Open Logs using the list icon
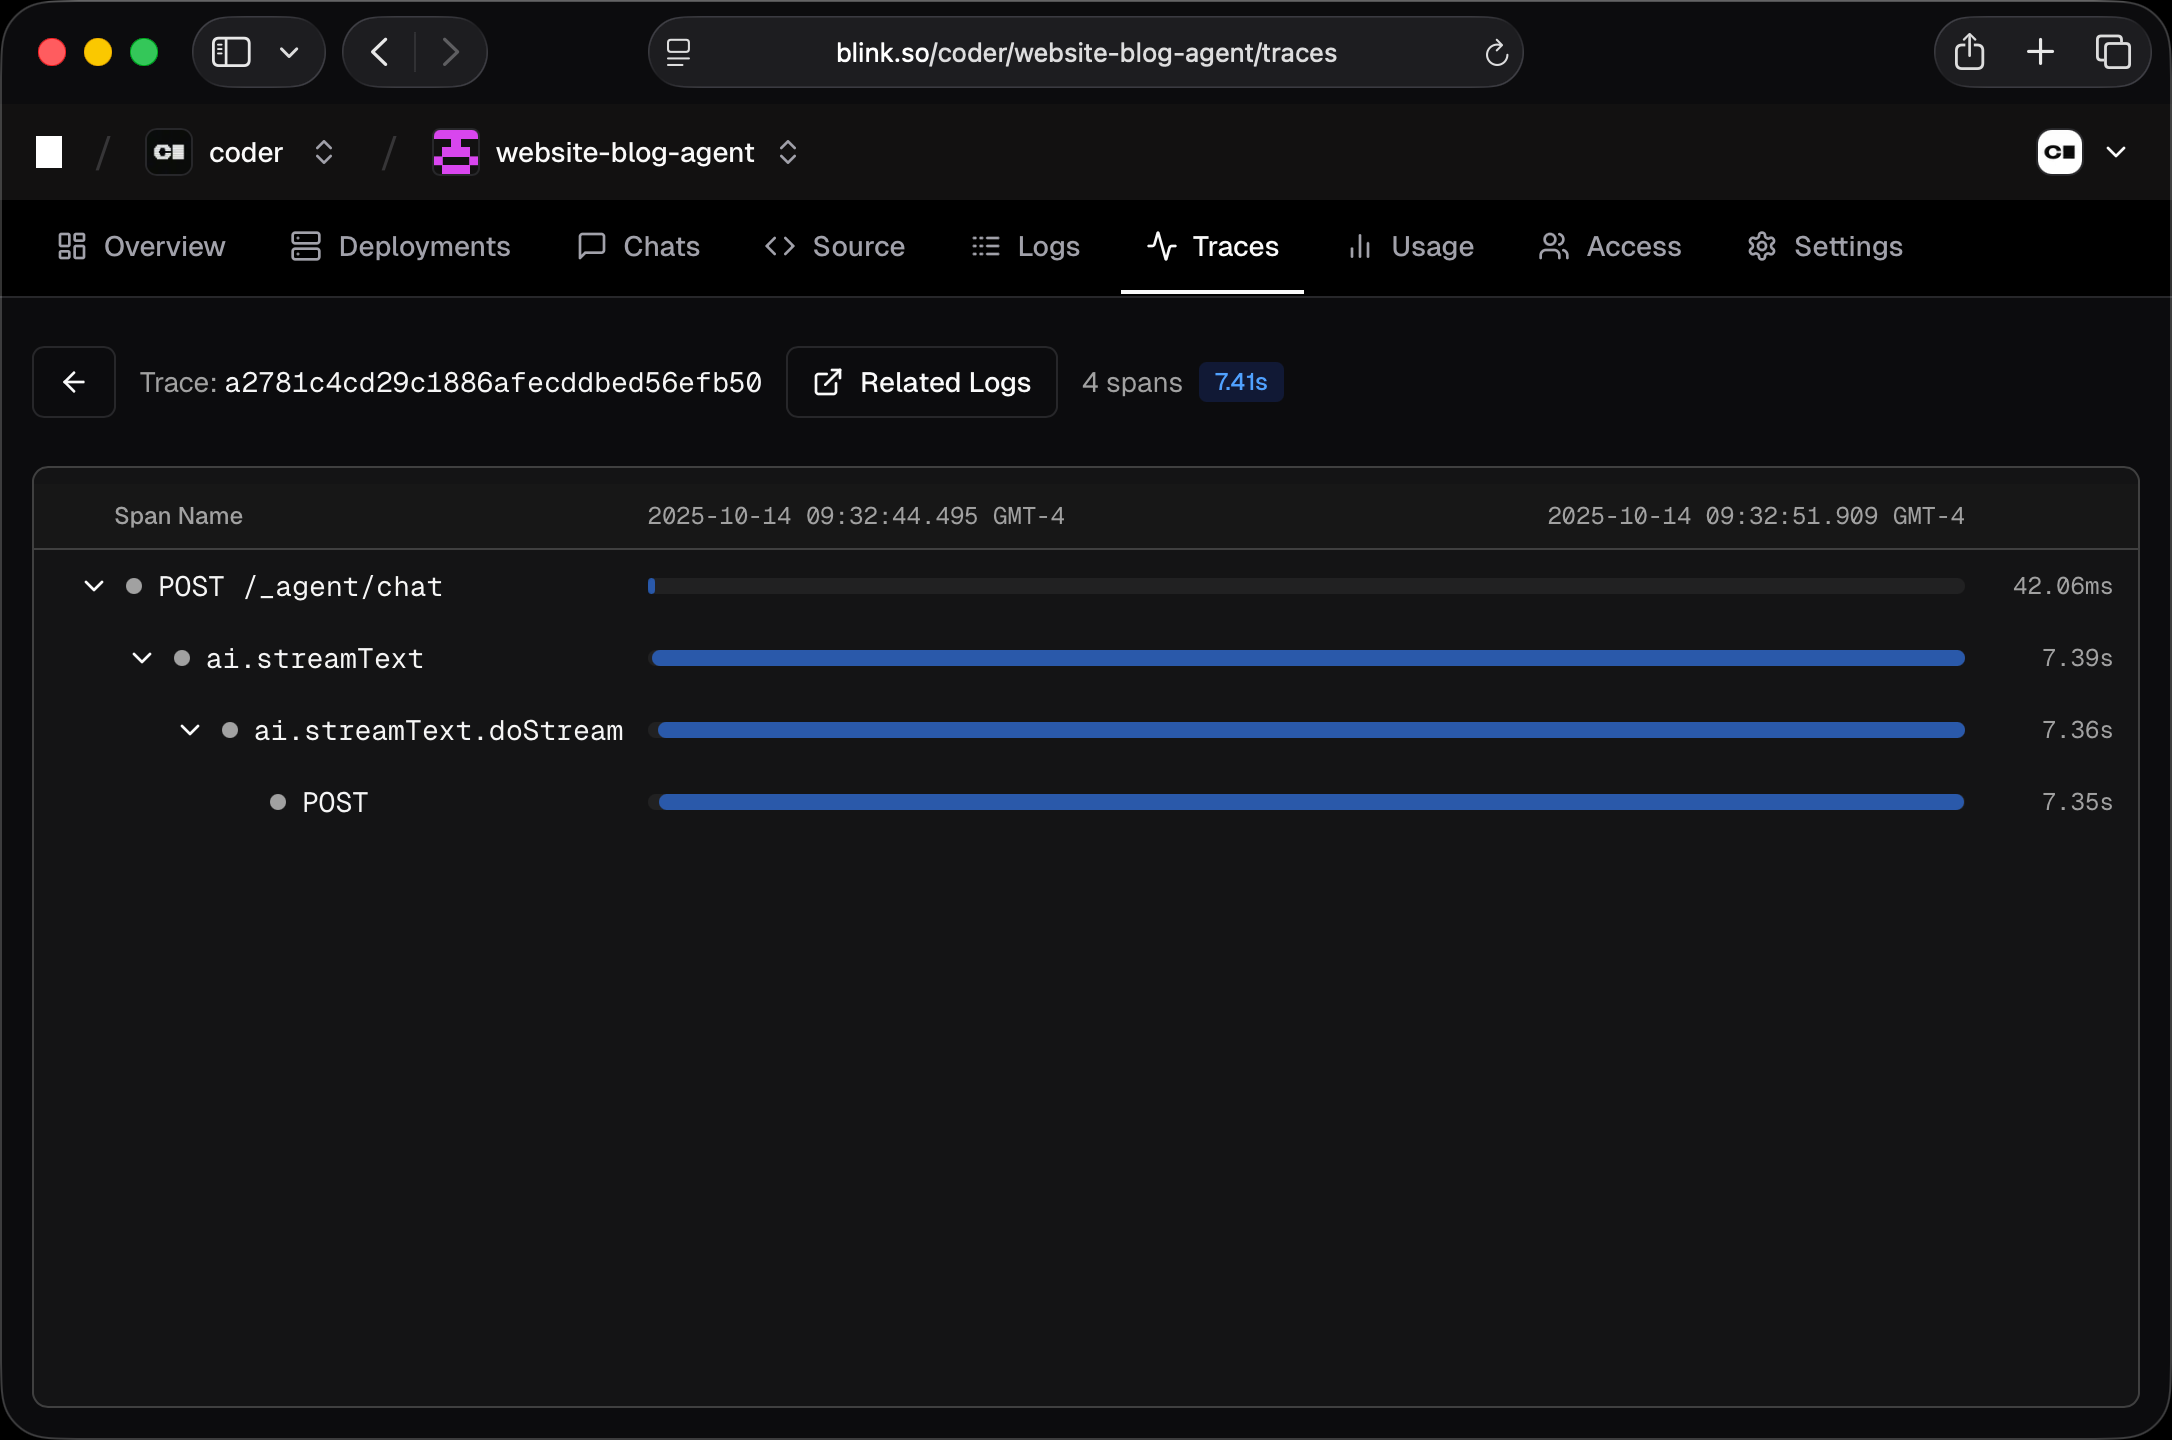This screenshot has width=2172, height=1440. 985,246
